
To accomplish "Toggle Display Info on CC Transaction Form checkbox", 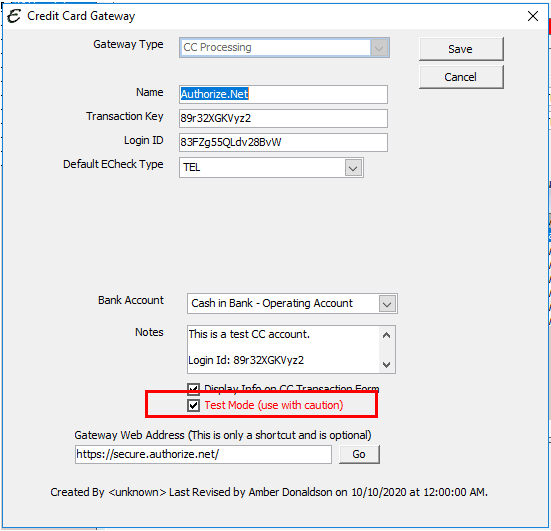I will coord(194,389).
